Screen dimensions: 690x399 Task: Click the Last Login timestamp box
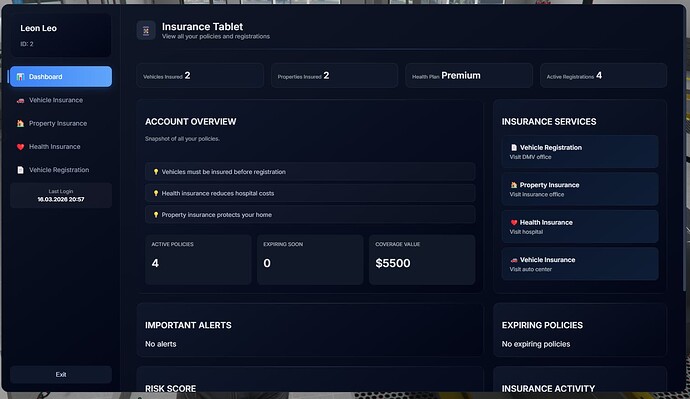(x=61, y=195)
